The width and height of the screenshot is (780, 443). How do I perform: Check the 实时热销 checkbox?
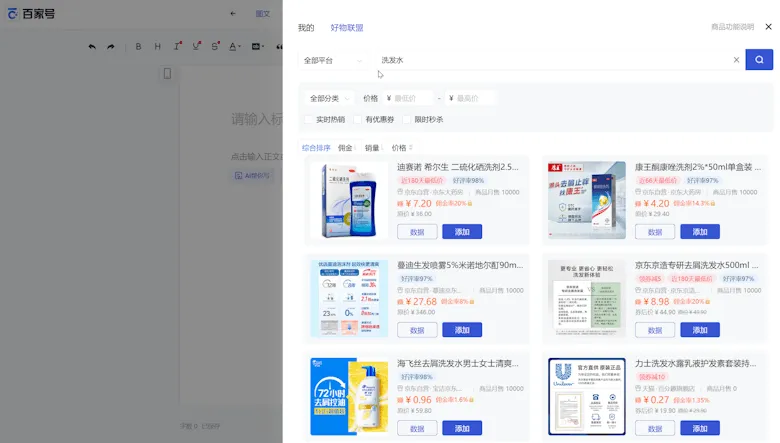pyautogui.click(x=308, y=119)
